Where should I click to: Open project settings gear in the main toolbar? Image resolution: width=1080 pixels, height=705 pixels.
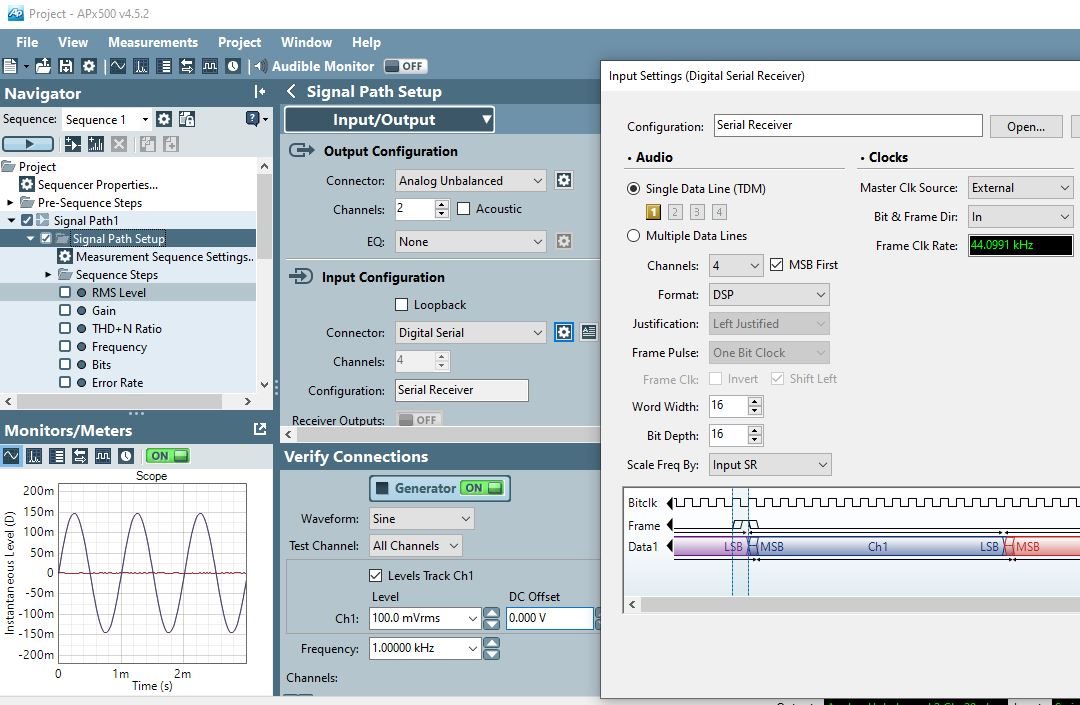pyautogui.click(x=89, y=66)
